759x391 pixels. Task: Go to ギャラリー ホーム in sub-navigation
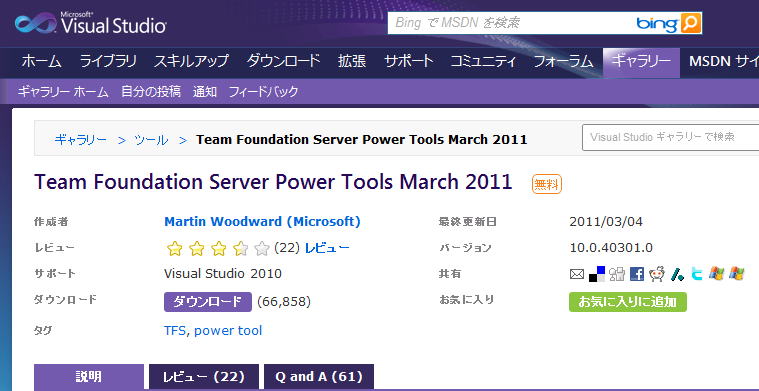(63, 91)
